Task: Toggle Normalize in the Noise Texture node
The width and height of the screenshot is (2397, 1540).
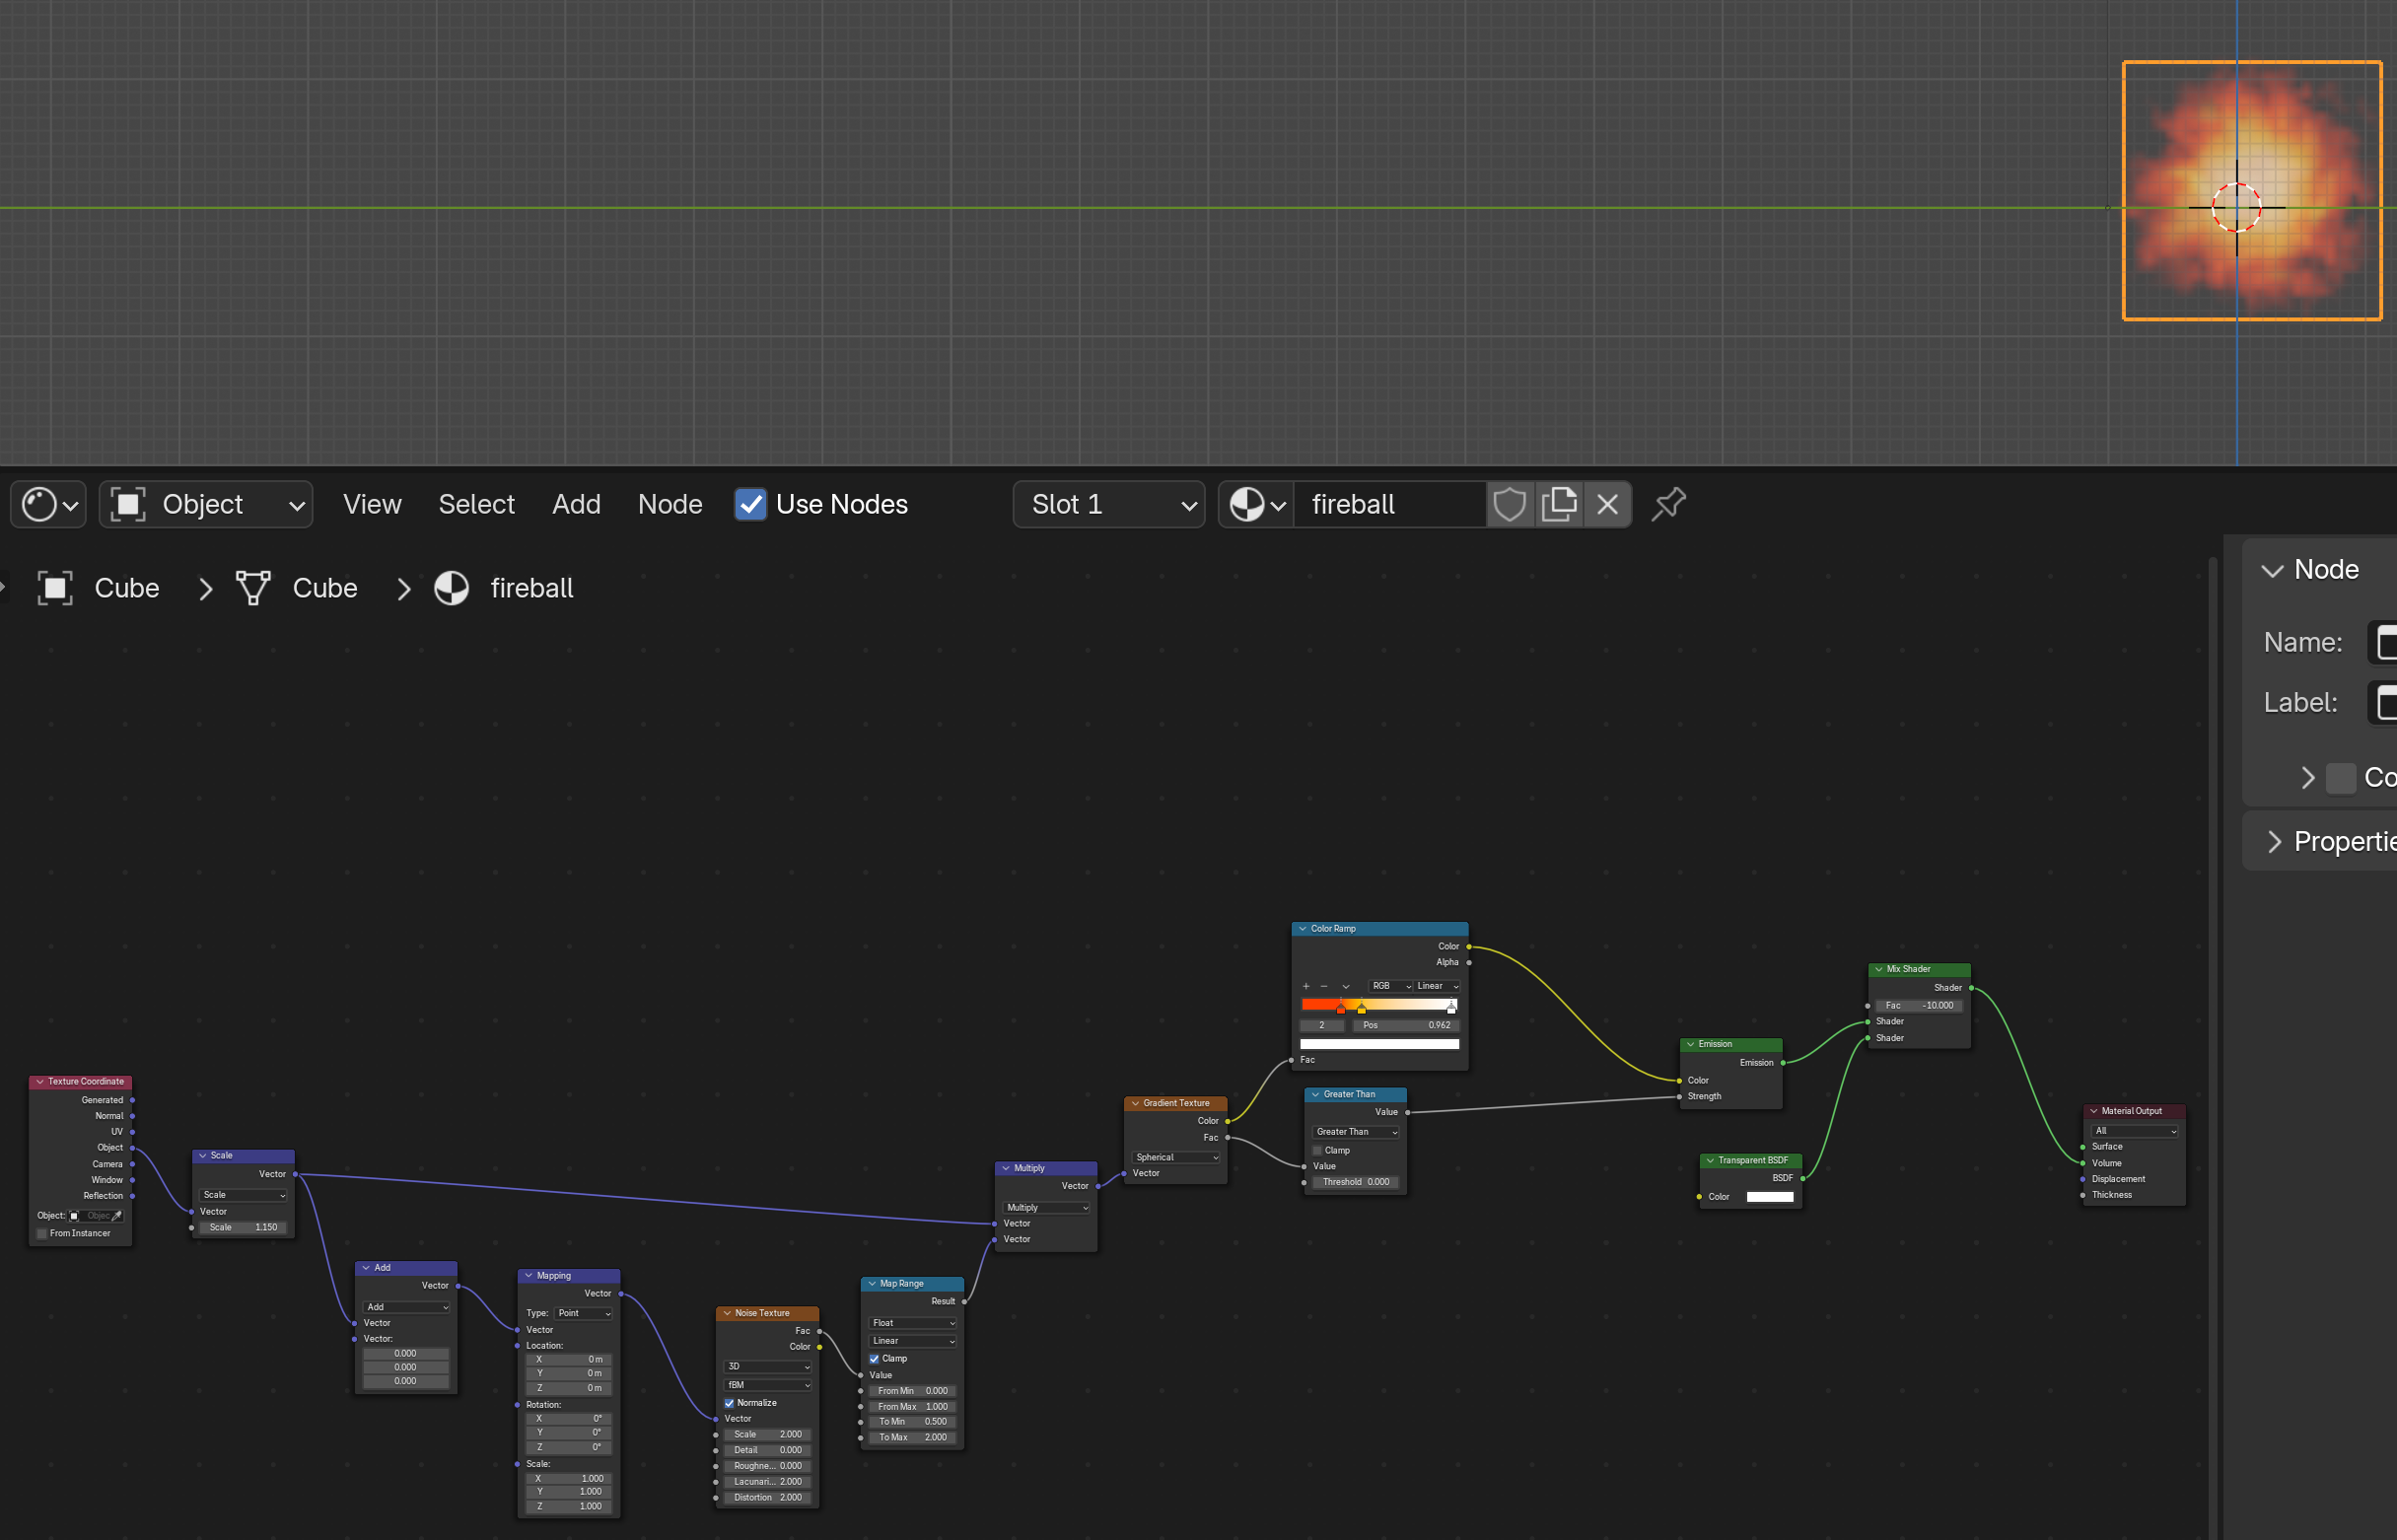Action: (729, 1403)
